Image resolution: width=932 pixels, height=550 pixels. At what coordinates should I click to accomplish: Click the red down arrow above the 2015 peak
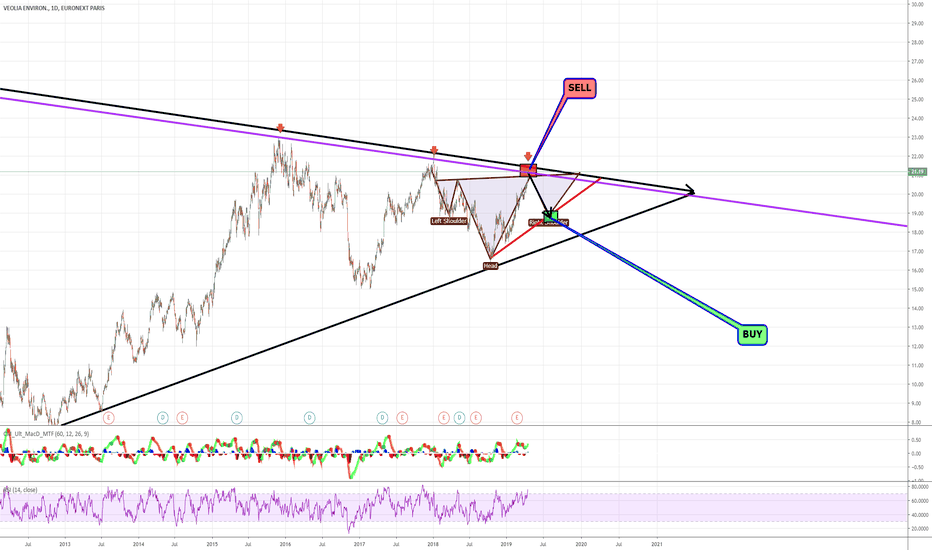click(281, 128)
